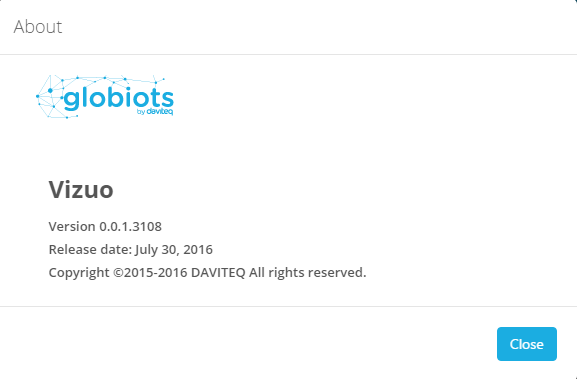577x379 pixels.
Task: Click the Copyright notice line
Action: [x=208, y=273]
